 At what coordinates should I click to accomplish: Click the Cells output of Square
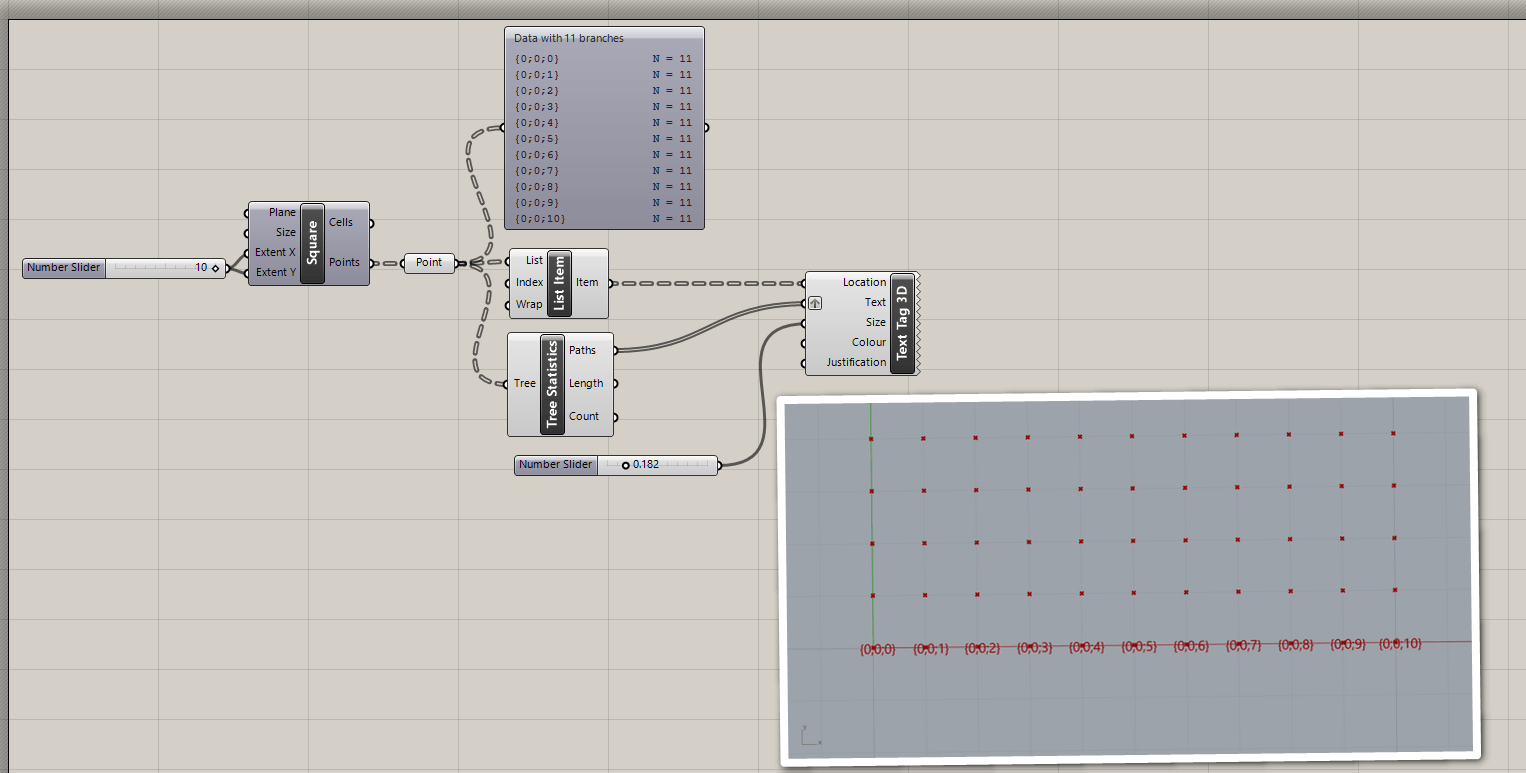point(341,223)
